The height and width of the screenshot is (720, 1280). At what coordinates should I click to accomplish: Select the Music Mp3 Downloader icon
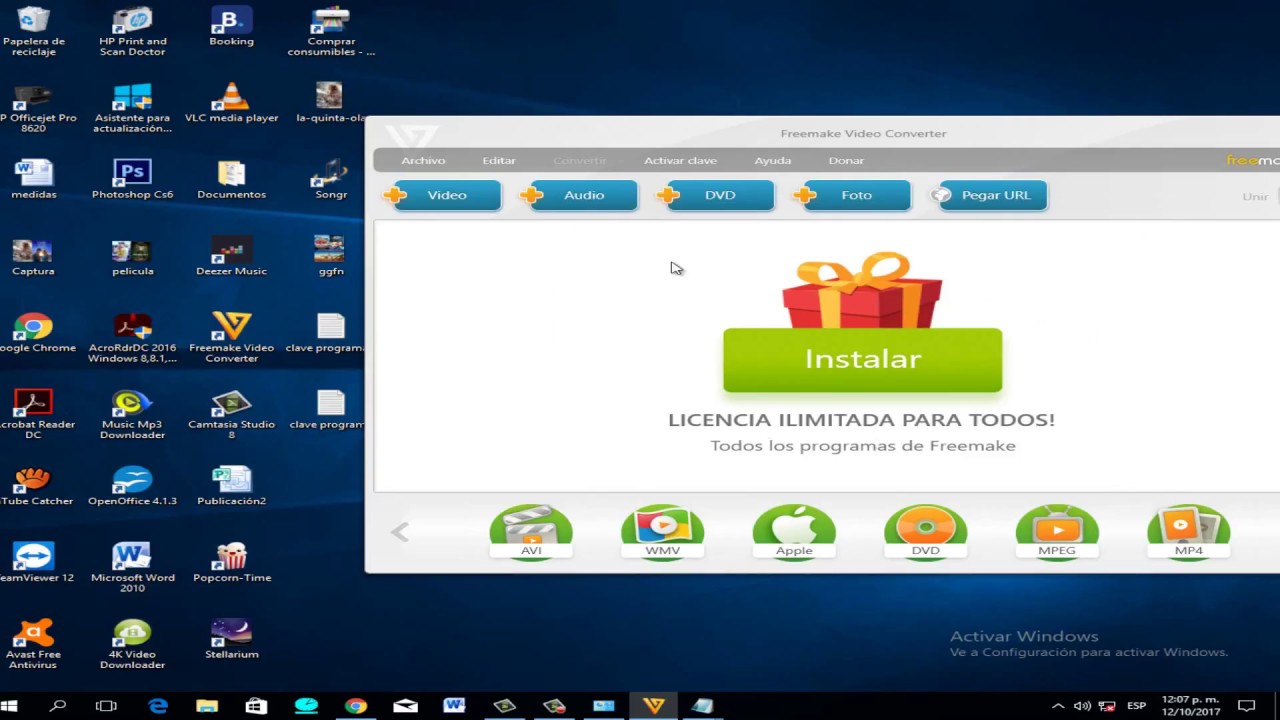pos(132,414)
